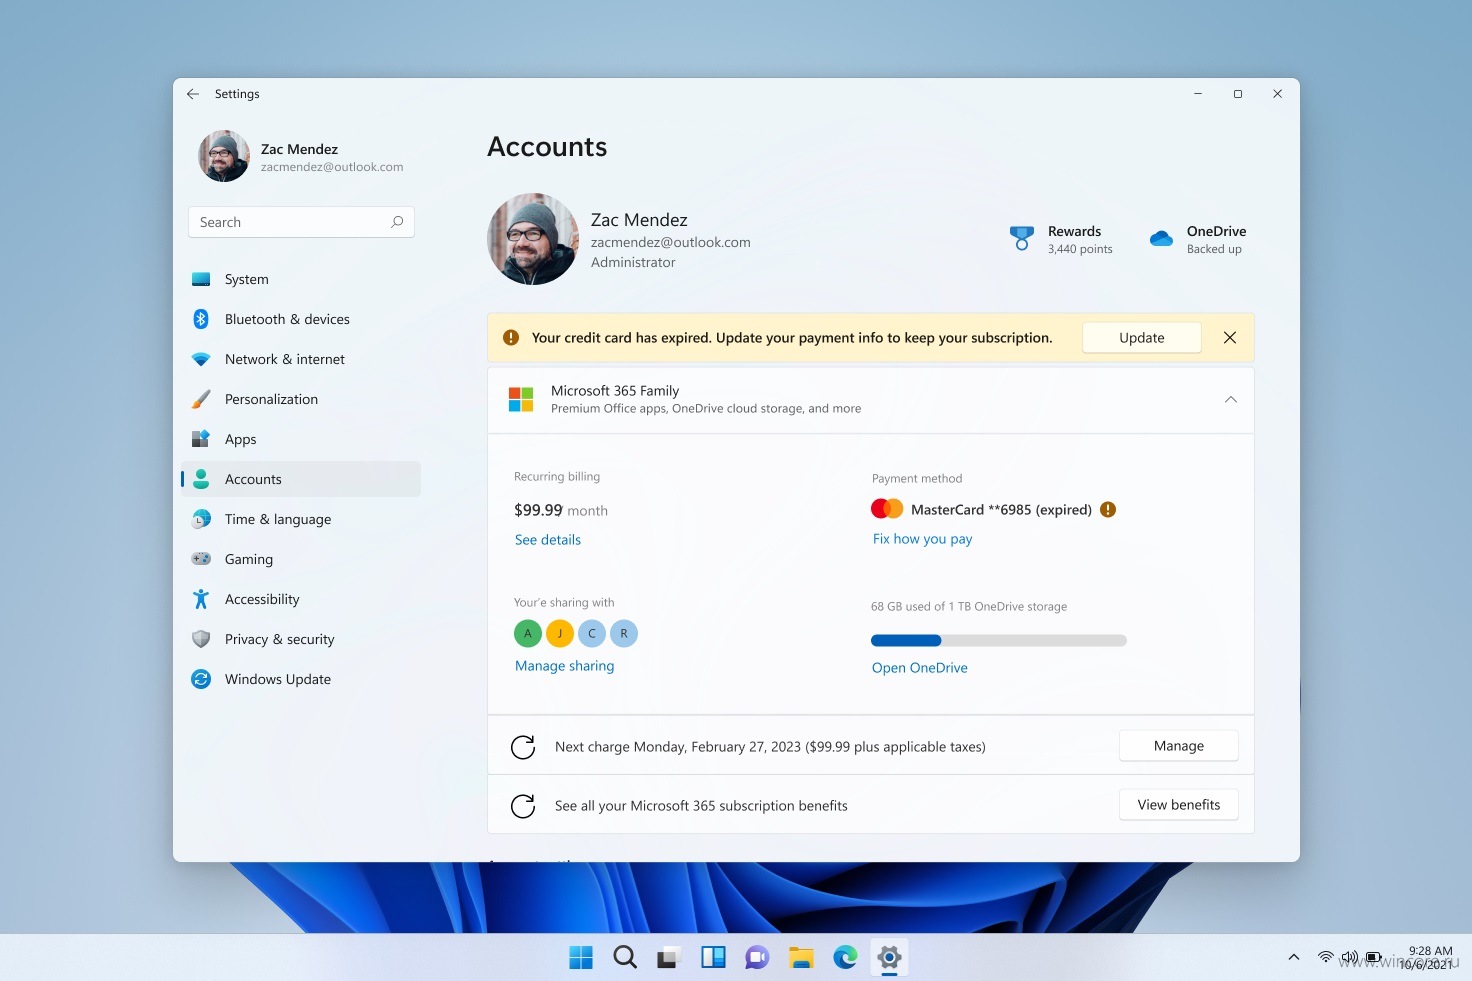Click the Network wifi icon in sidebar
Viewport: 1472px width, 981px height.
pyautogui.click(x=201, y=359)
